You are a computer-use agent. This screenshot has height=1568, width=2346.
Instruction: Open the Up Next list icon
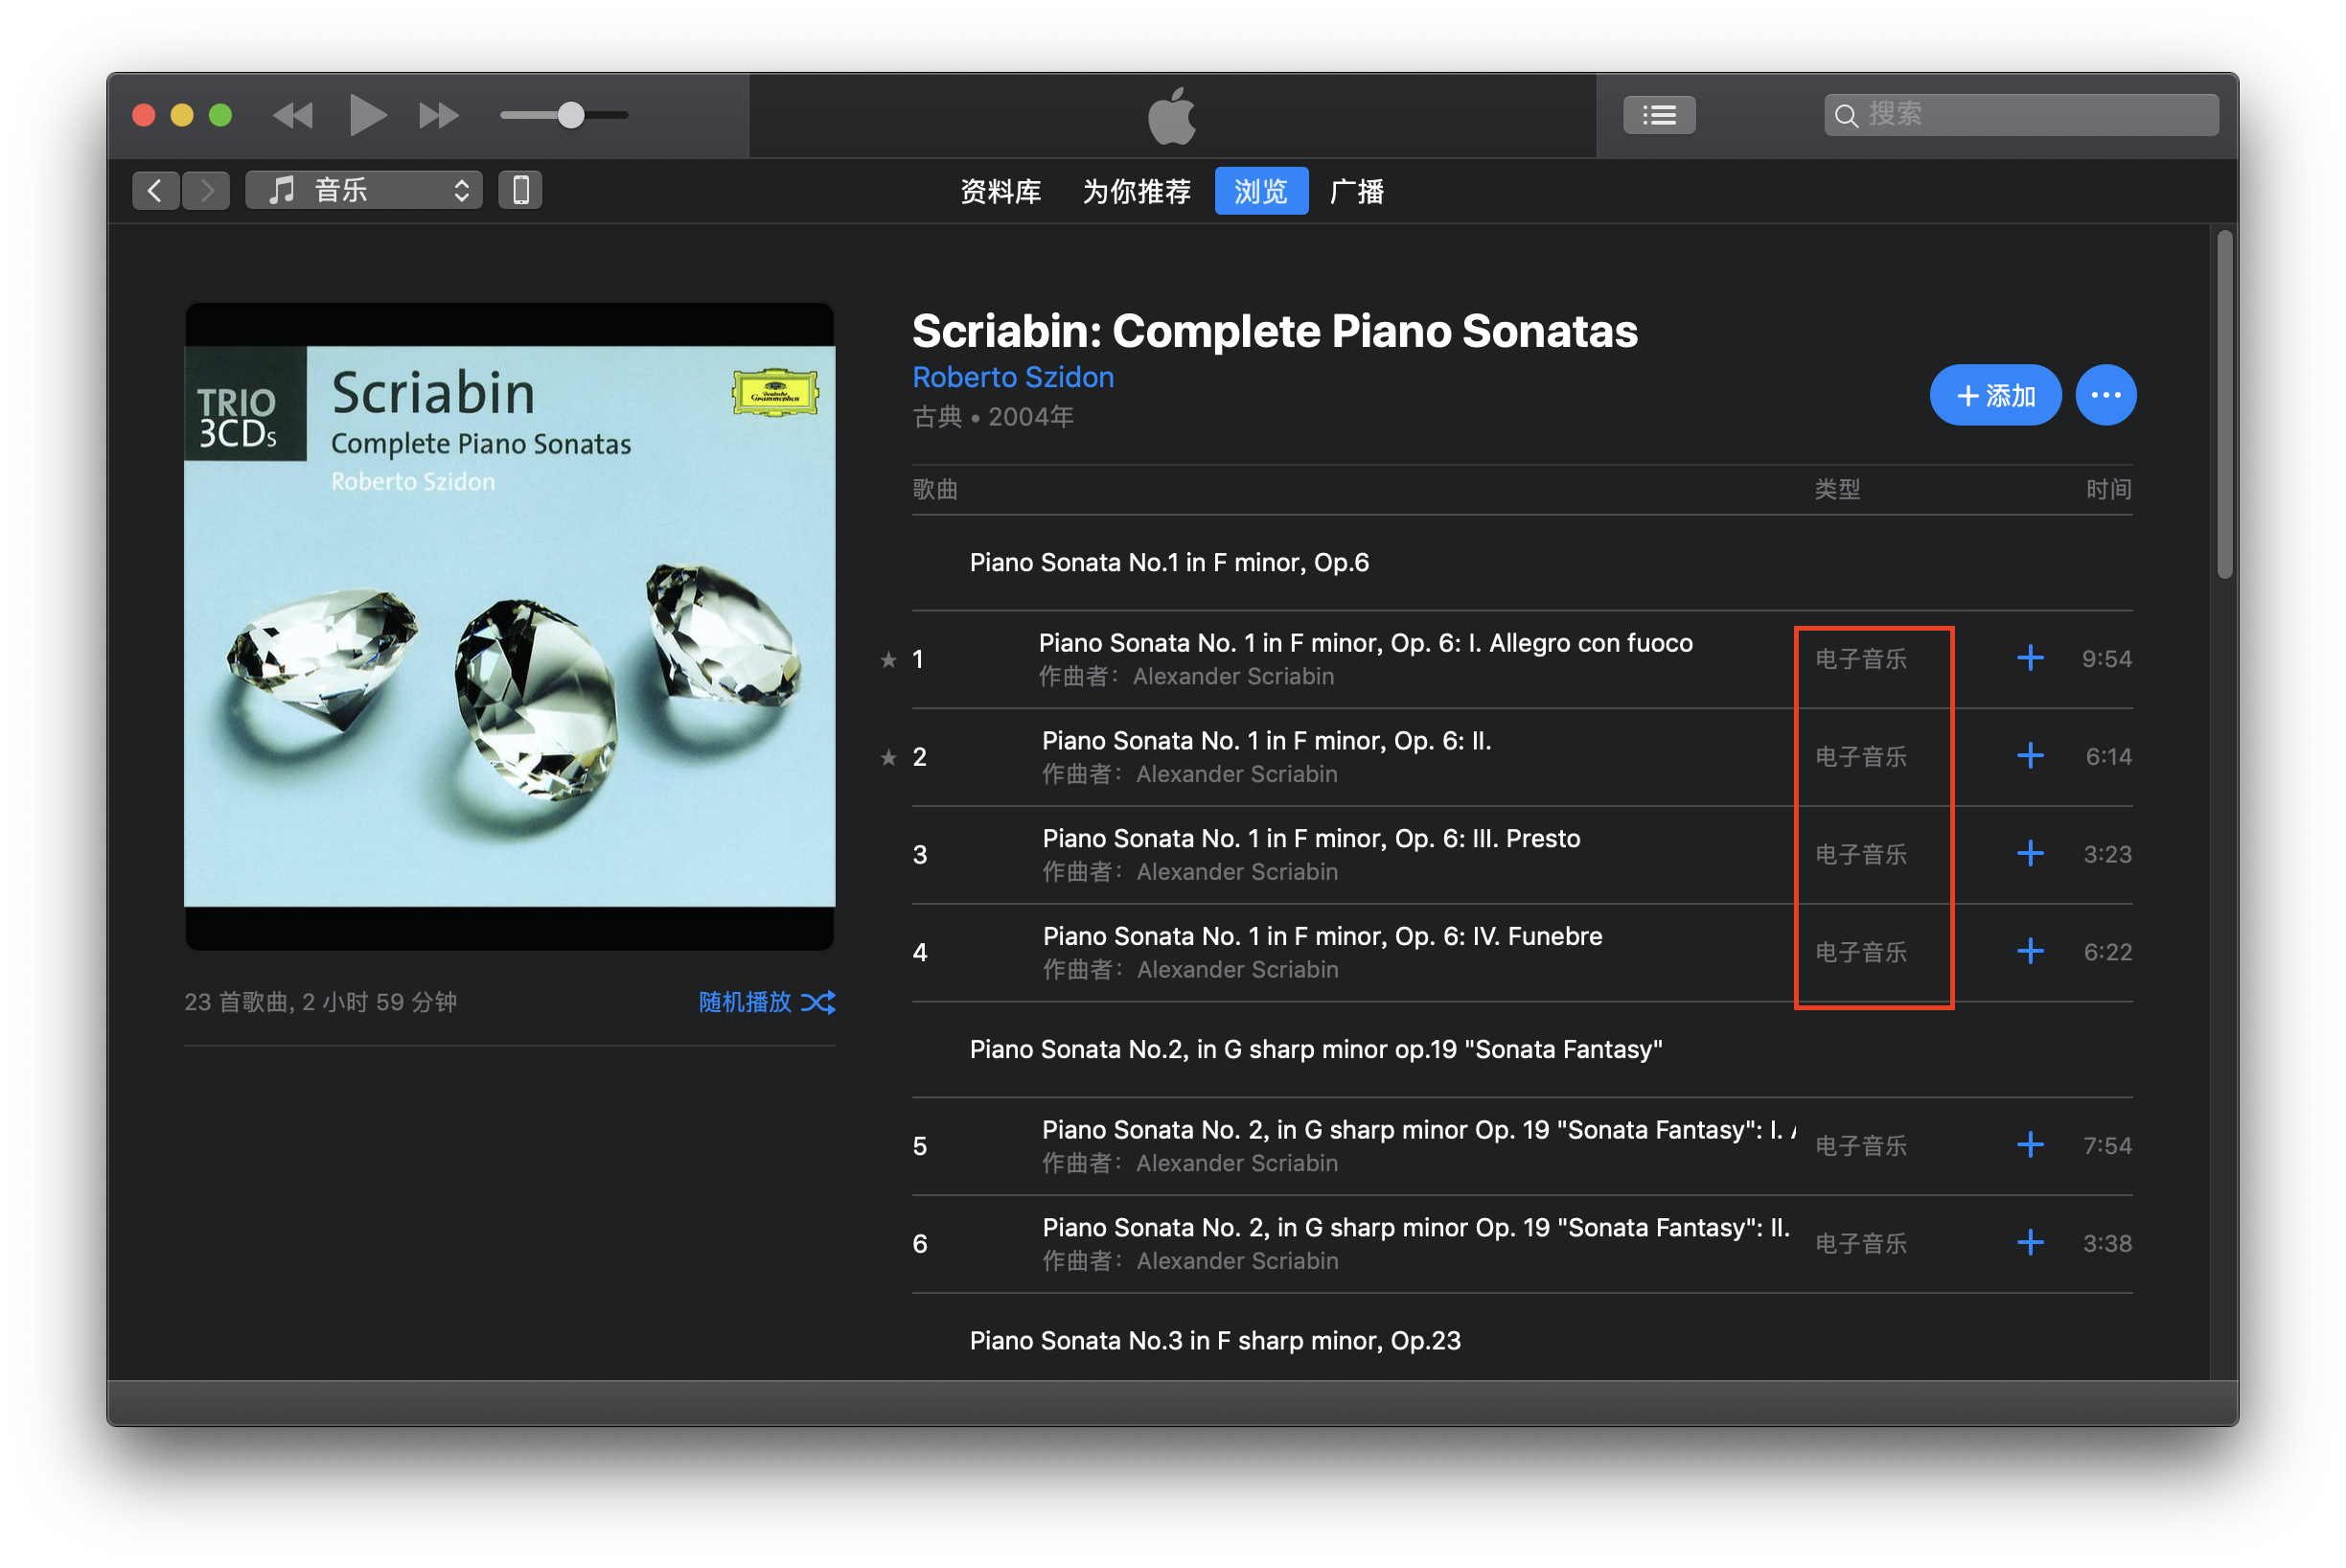tap(1659, 115)
